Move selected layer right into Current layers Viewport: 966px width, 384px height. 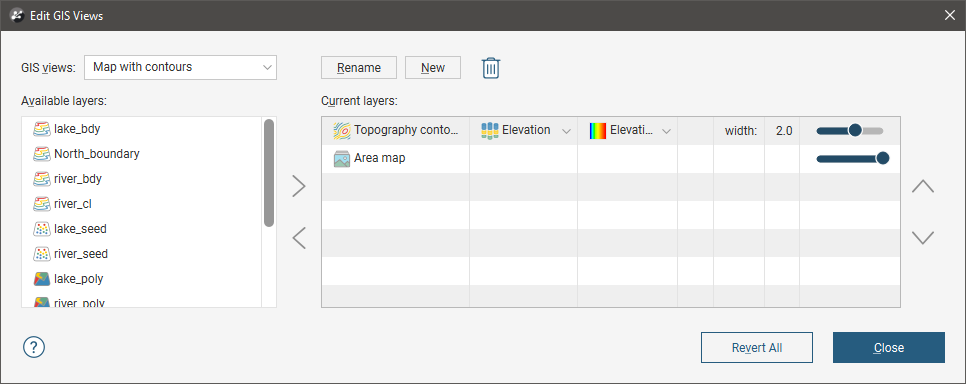[x=299, y=186]
